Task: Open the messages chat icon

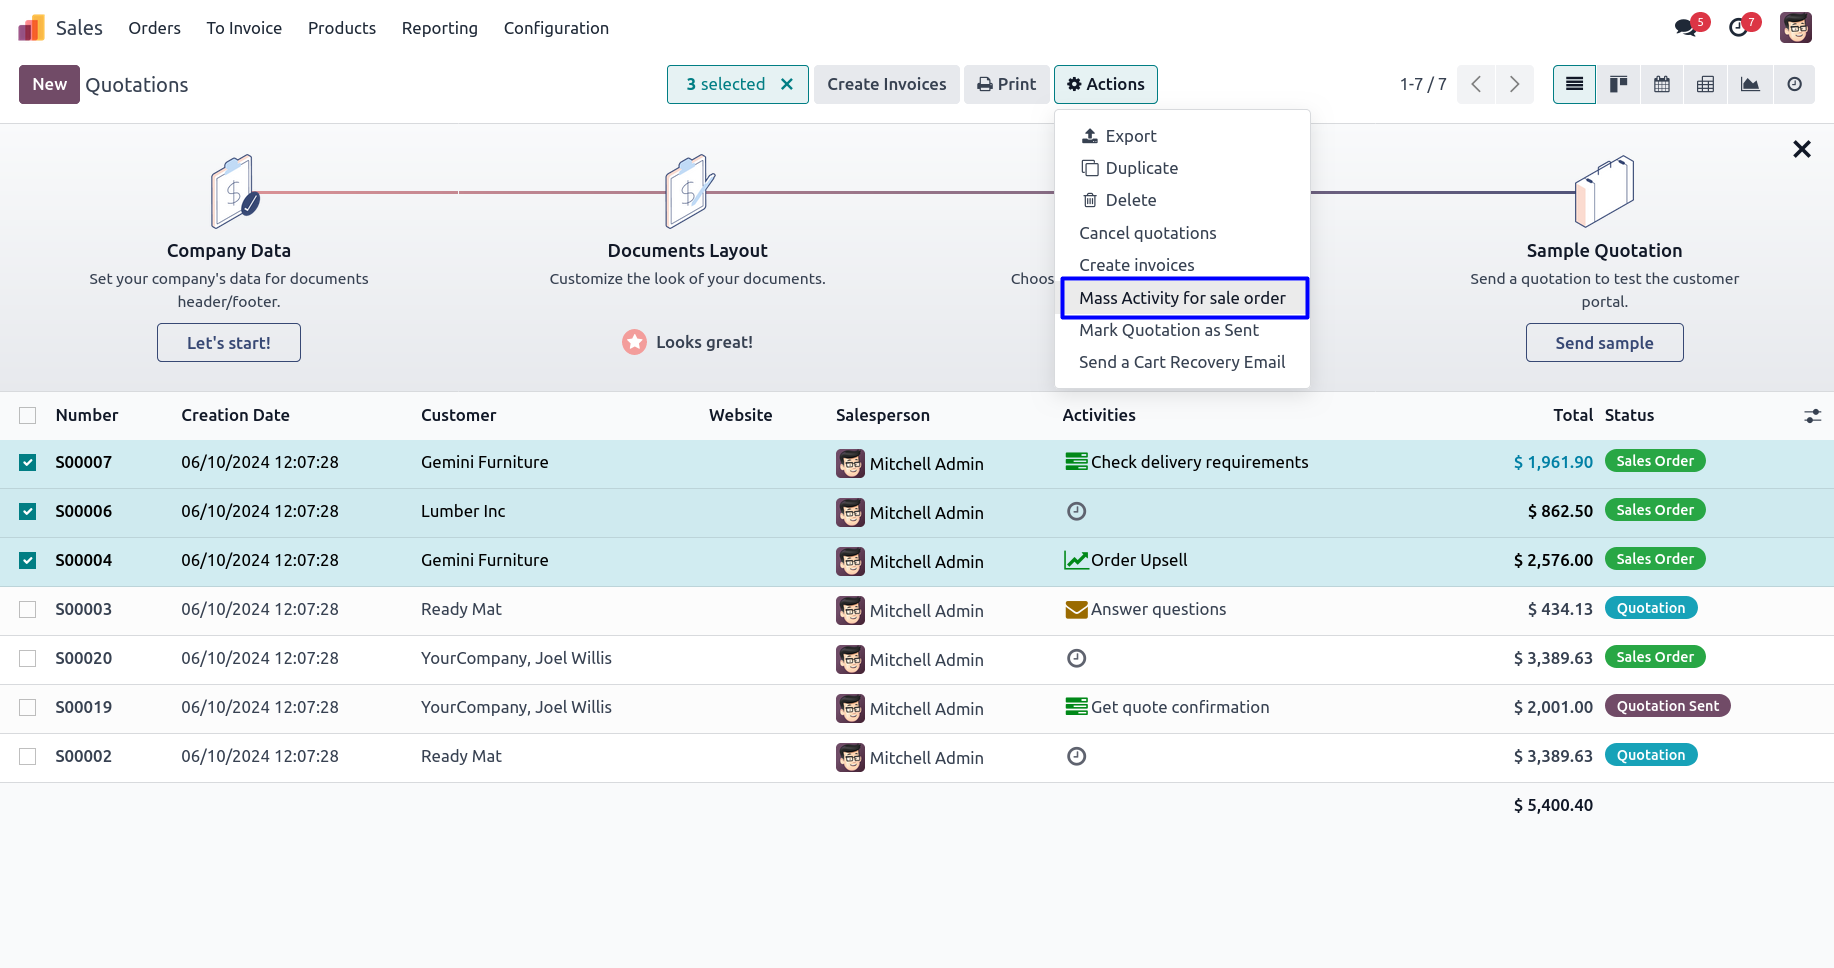Action: point(1686,27)
